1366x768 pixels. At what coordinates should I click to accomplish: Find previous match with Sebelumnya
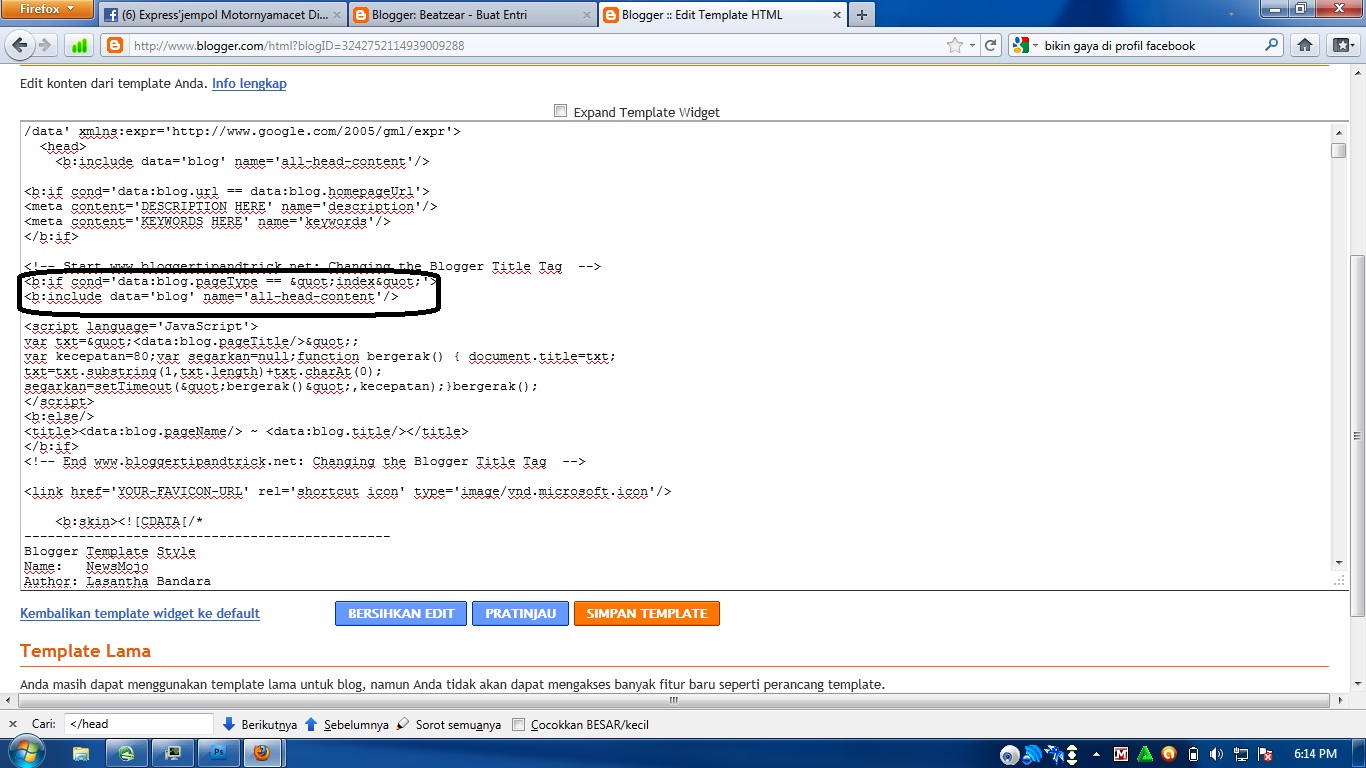click(x=346, y=724)
